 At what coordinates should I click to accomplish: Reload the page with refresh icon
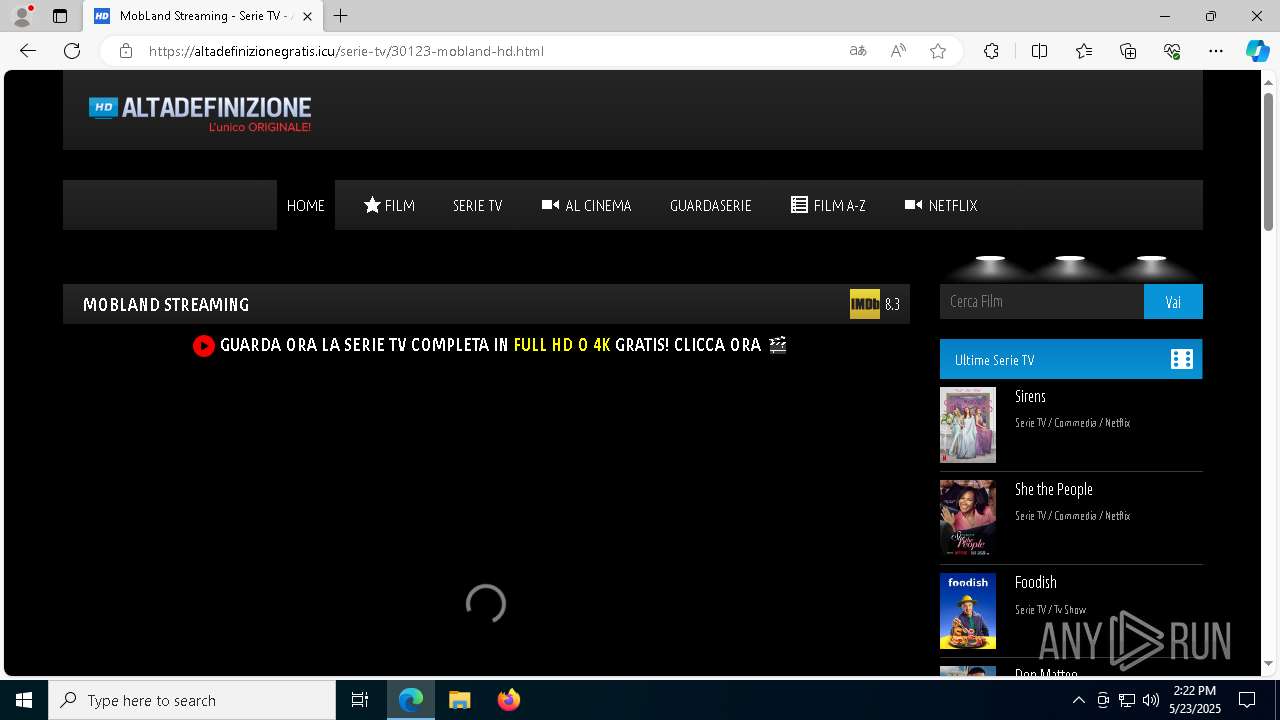[x=72, y=51]
